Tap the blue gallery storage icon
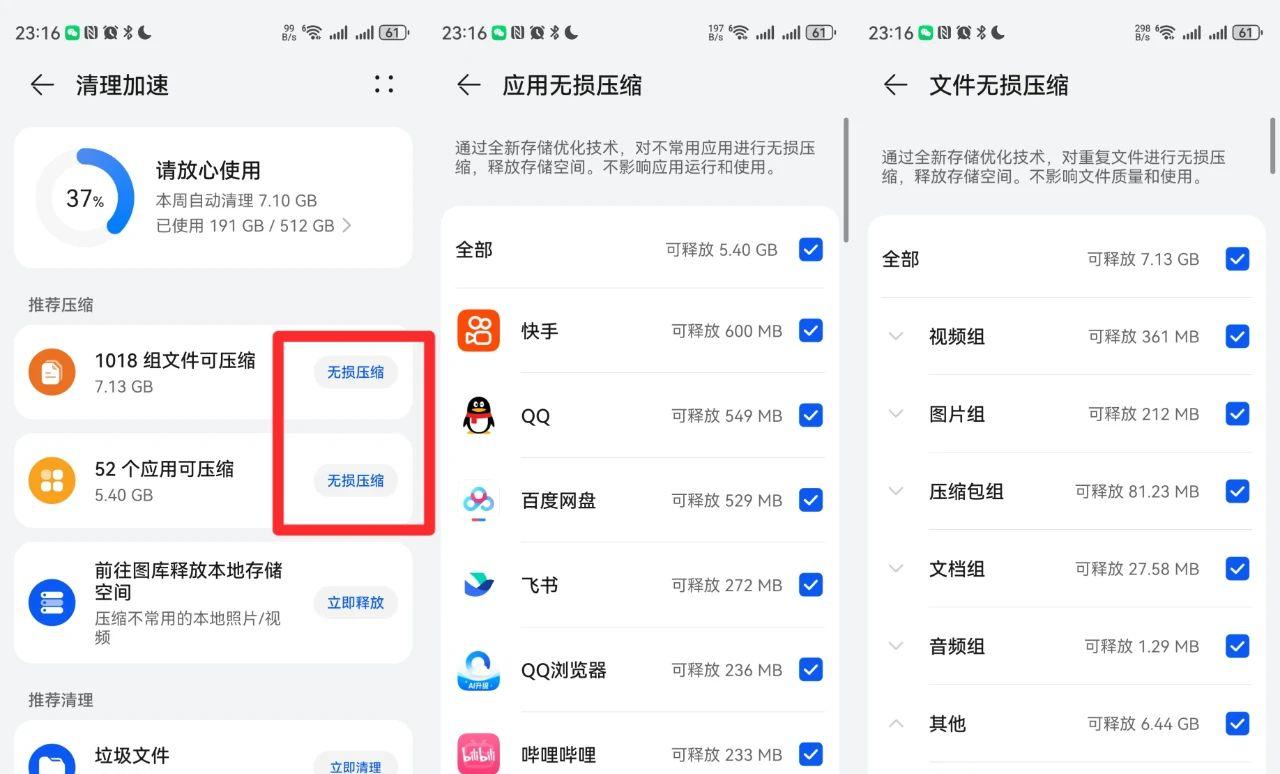This screenshot has width=1280, height=774. point(52,602)
